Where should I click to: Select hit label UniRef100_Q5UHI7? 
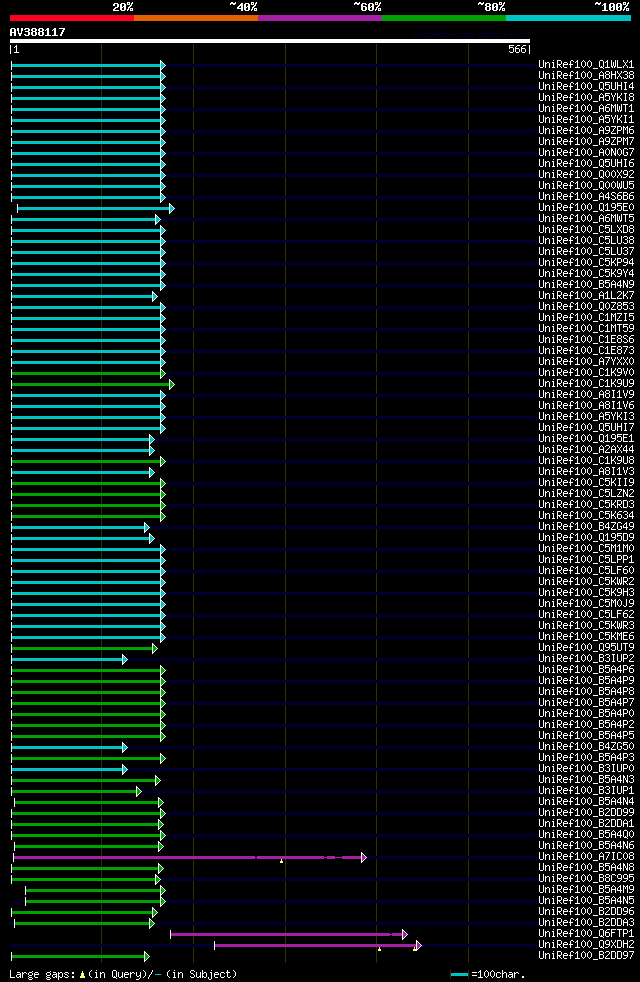586,427
